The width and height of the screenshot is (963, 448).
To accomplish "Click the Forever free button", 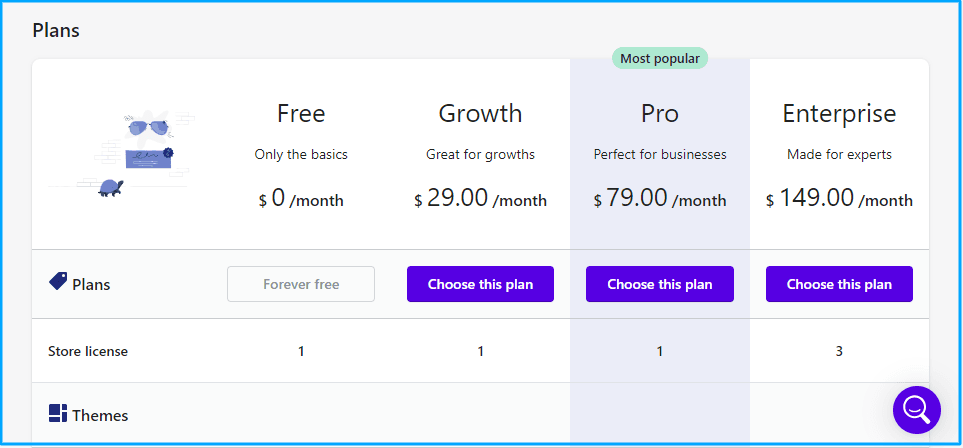I will 301,284.
